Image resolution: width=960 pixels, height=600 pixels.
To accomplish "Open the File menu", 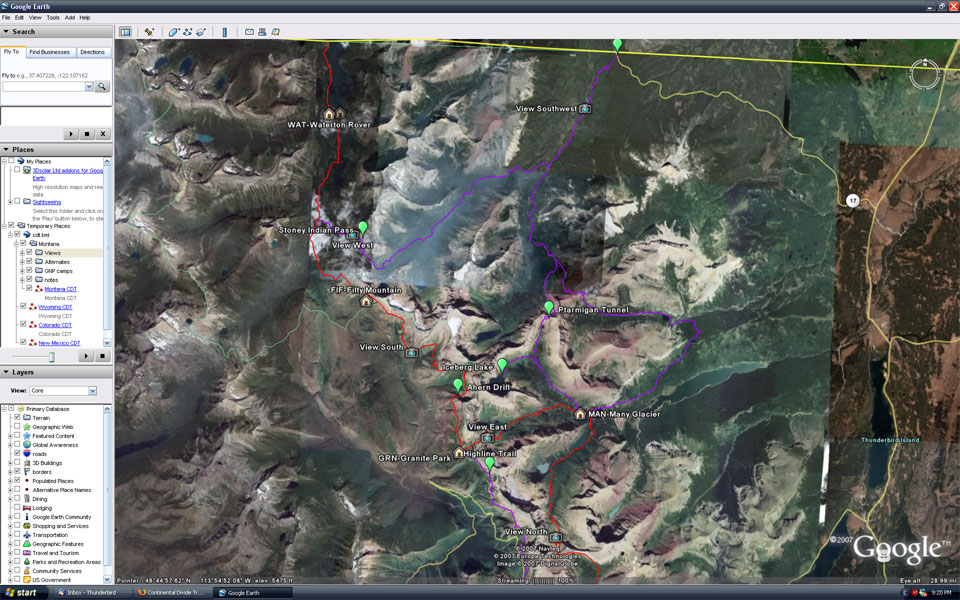I will (x=6, y=18).
